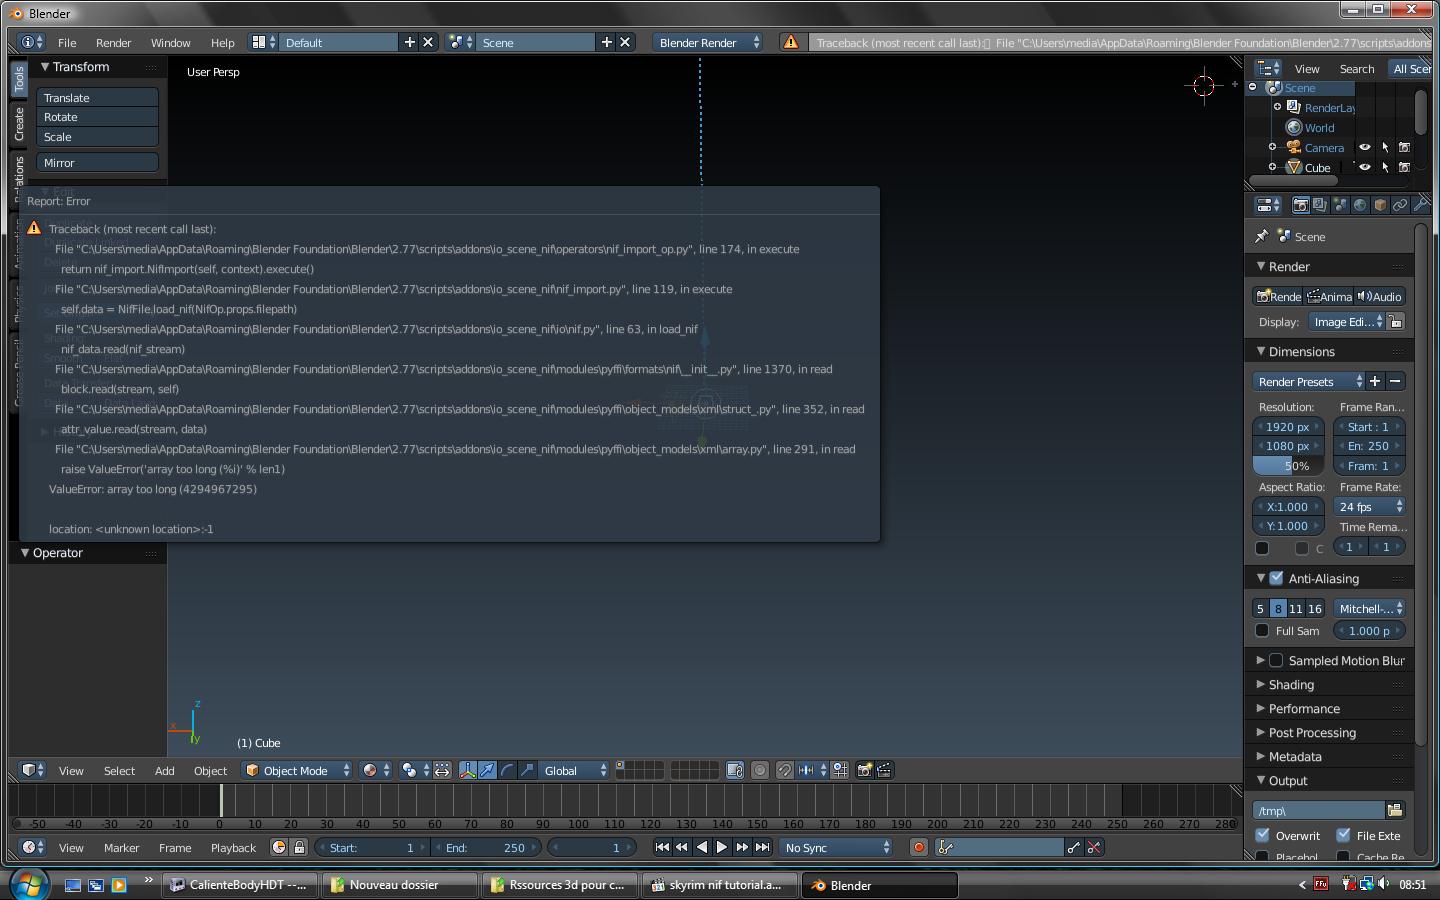Image resolution: width=1440 pixels, height=900 pixels.
Task: Open the File menu
Action: tap(67, 43)
